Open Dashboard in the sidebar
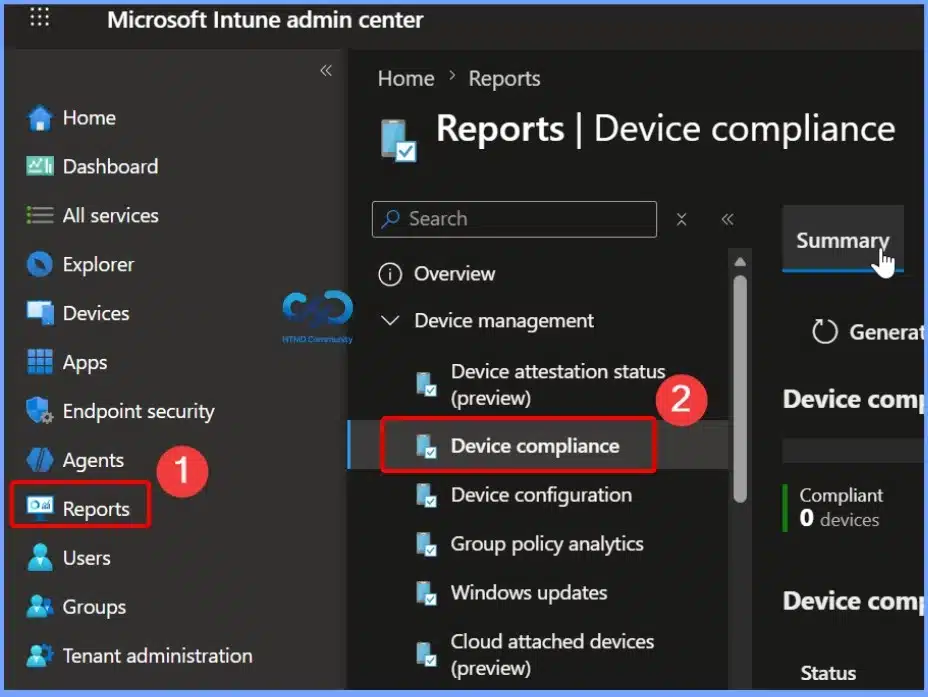 tap(111, 166)
